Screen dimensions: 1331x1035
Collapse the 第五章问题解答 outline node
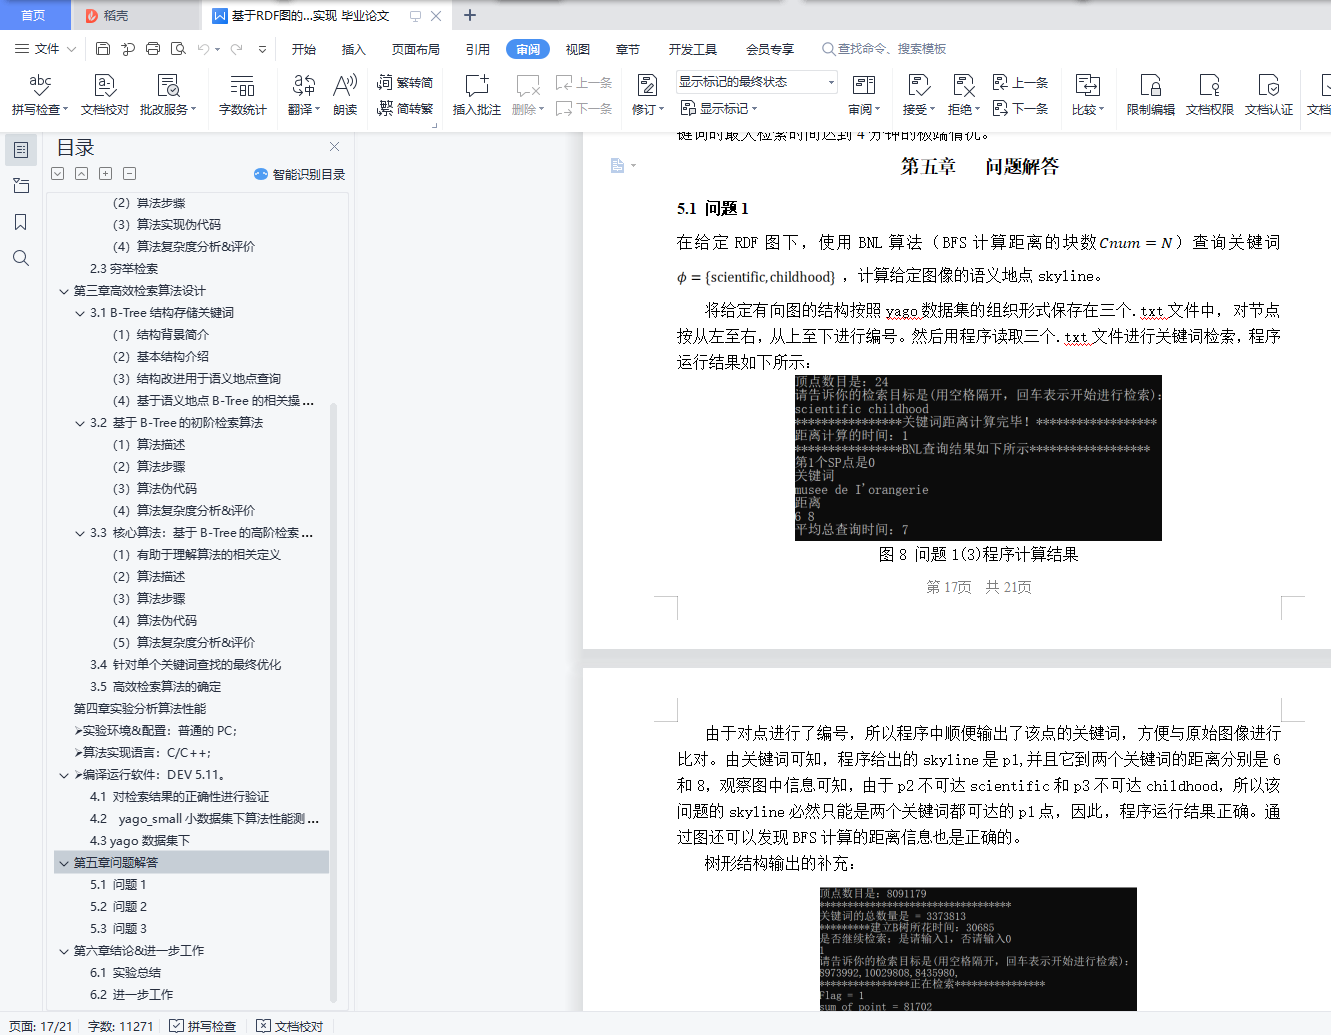[64, 863]
